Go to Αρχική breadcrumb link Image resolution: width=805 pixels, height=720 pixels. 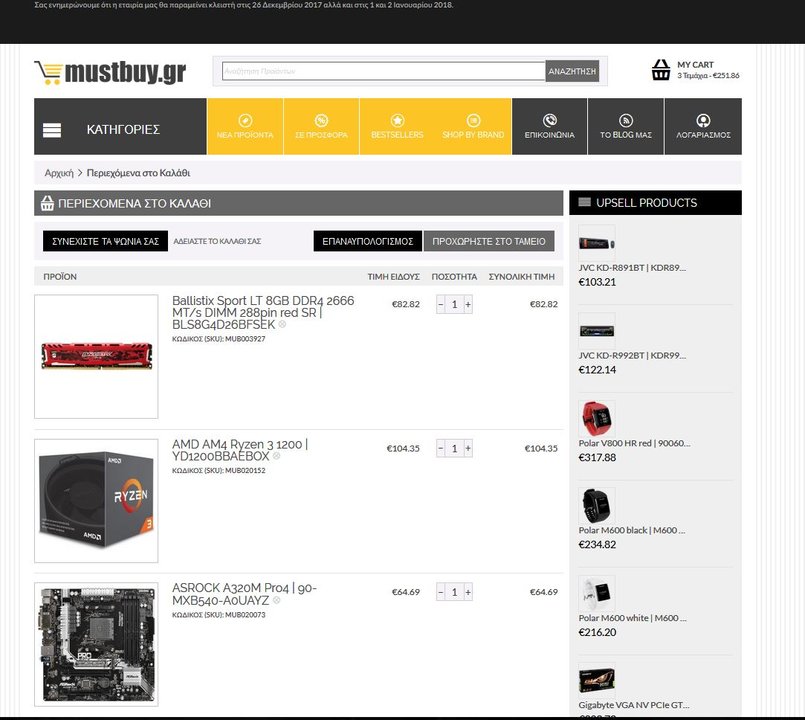[x=59, y=173]
